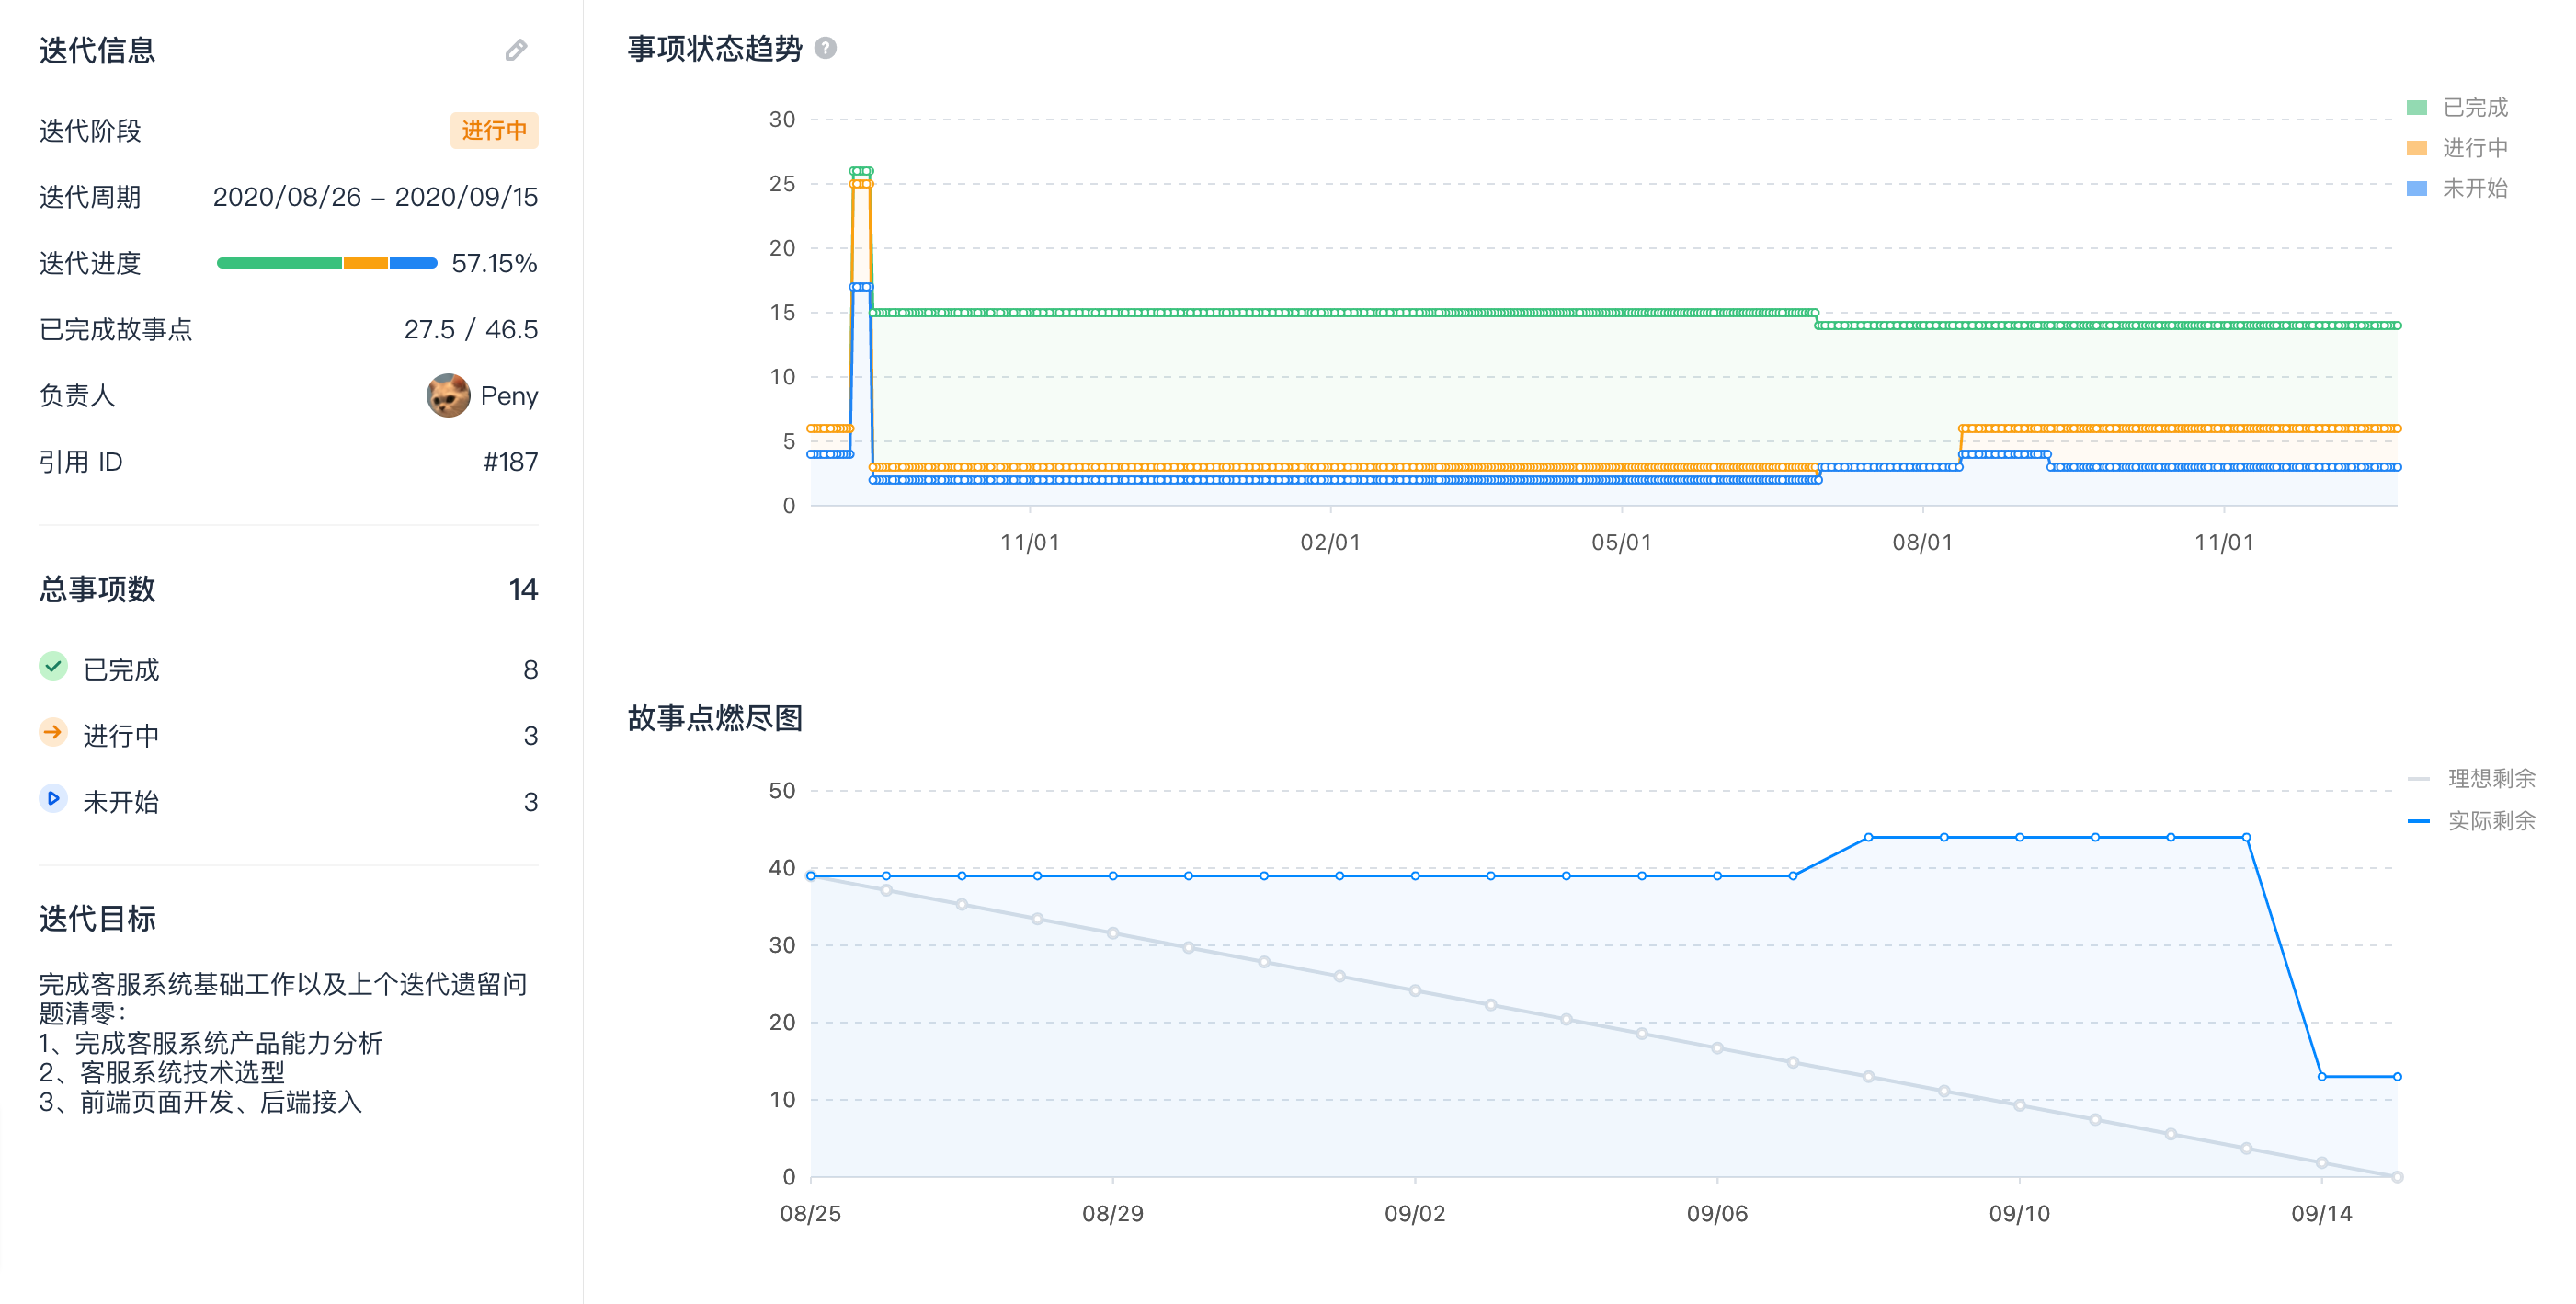
Task: Click the burndown data point at 09/14
Action: tap(2321, 1077)
